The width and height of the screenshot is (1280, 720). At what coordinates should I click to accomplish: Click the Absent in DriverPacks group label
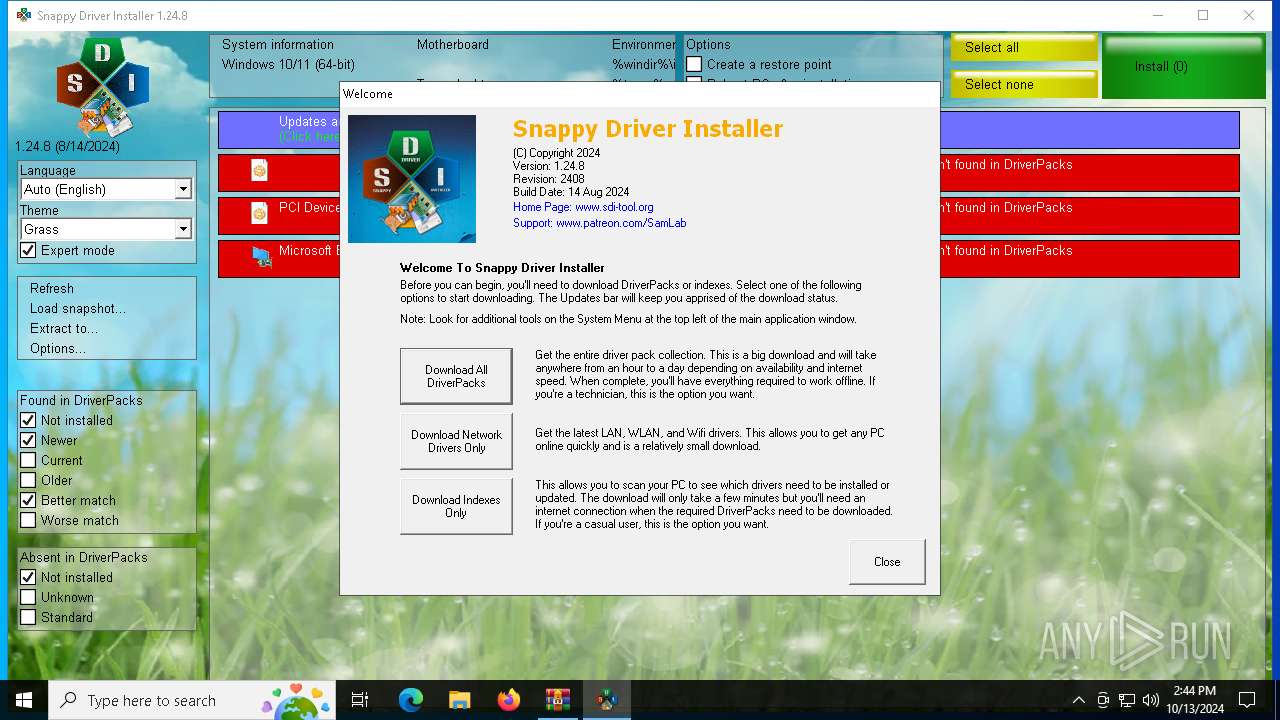pos(84,557)
